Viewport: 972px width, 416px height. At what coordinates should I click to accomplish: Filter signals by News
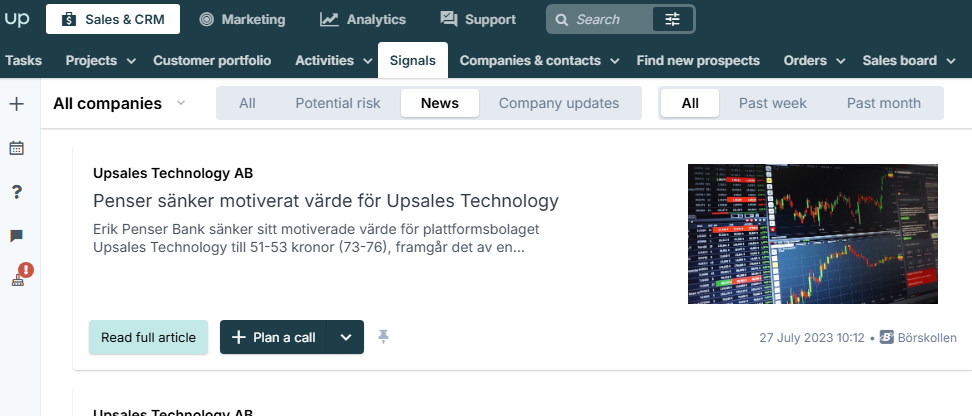click(x=440, y=103)
